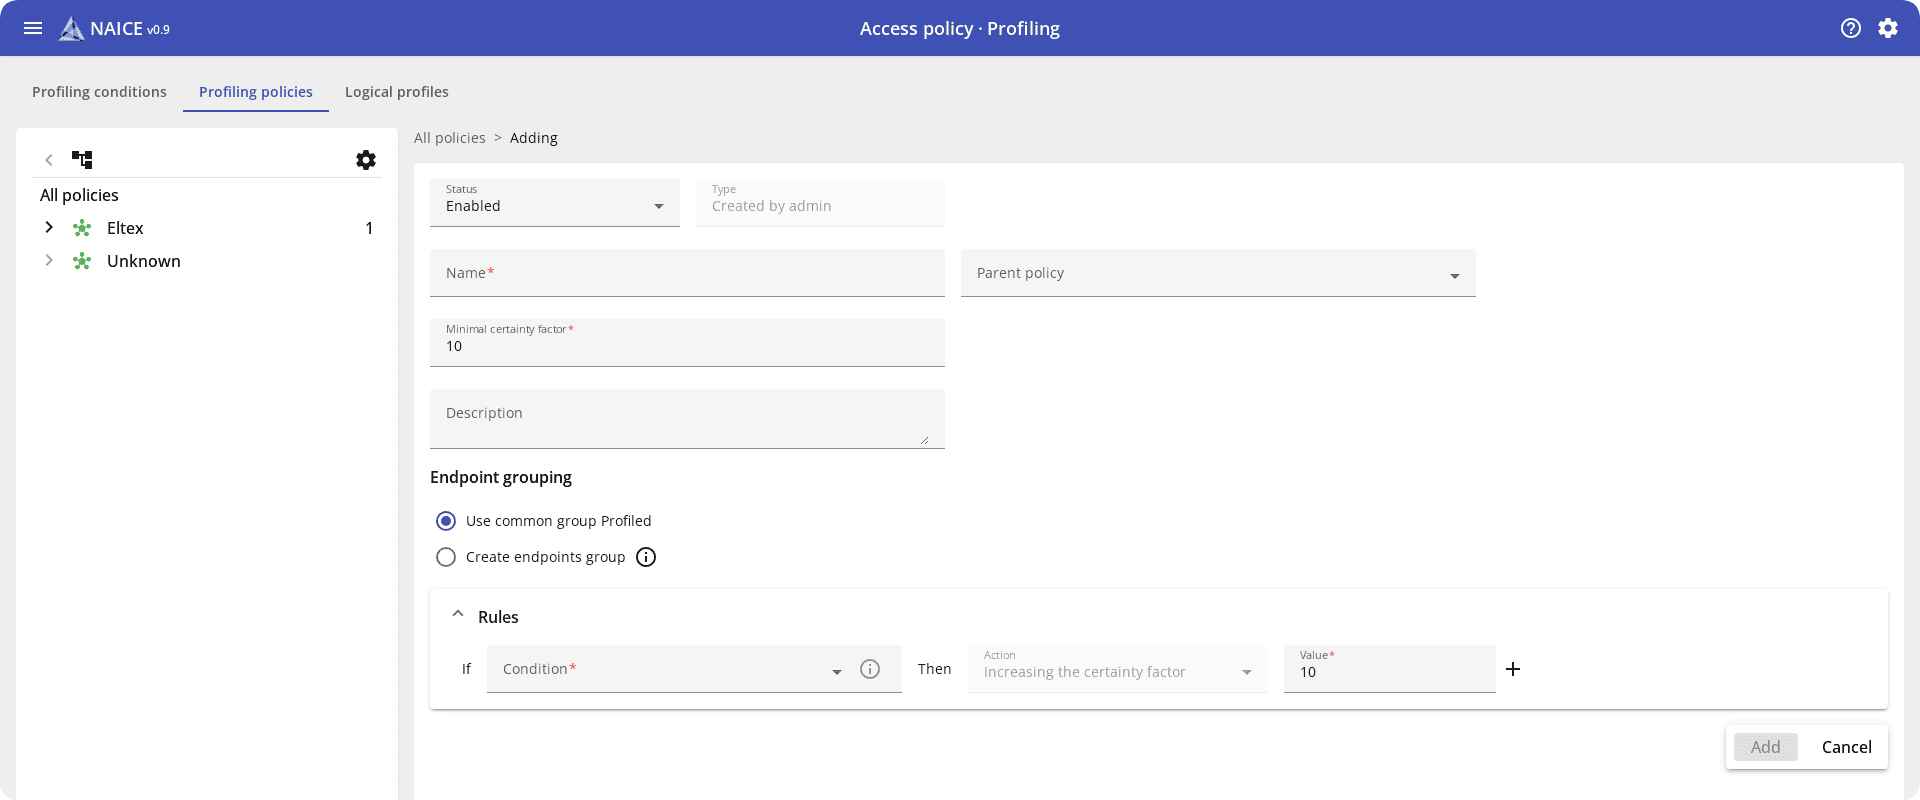Click the Cancel button
Image resolution: width=1920 pixels, height=800 pixels.
1846,747
